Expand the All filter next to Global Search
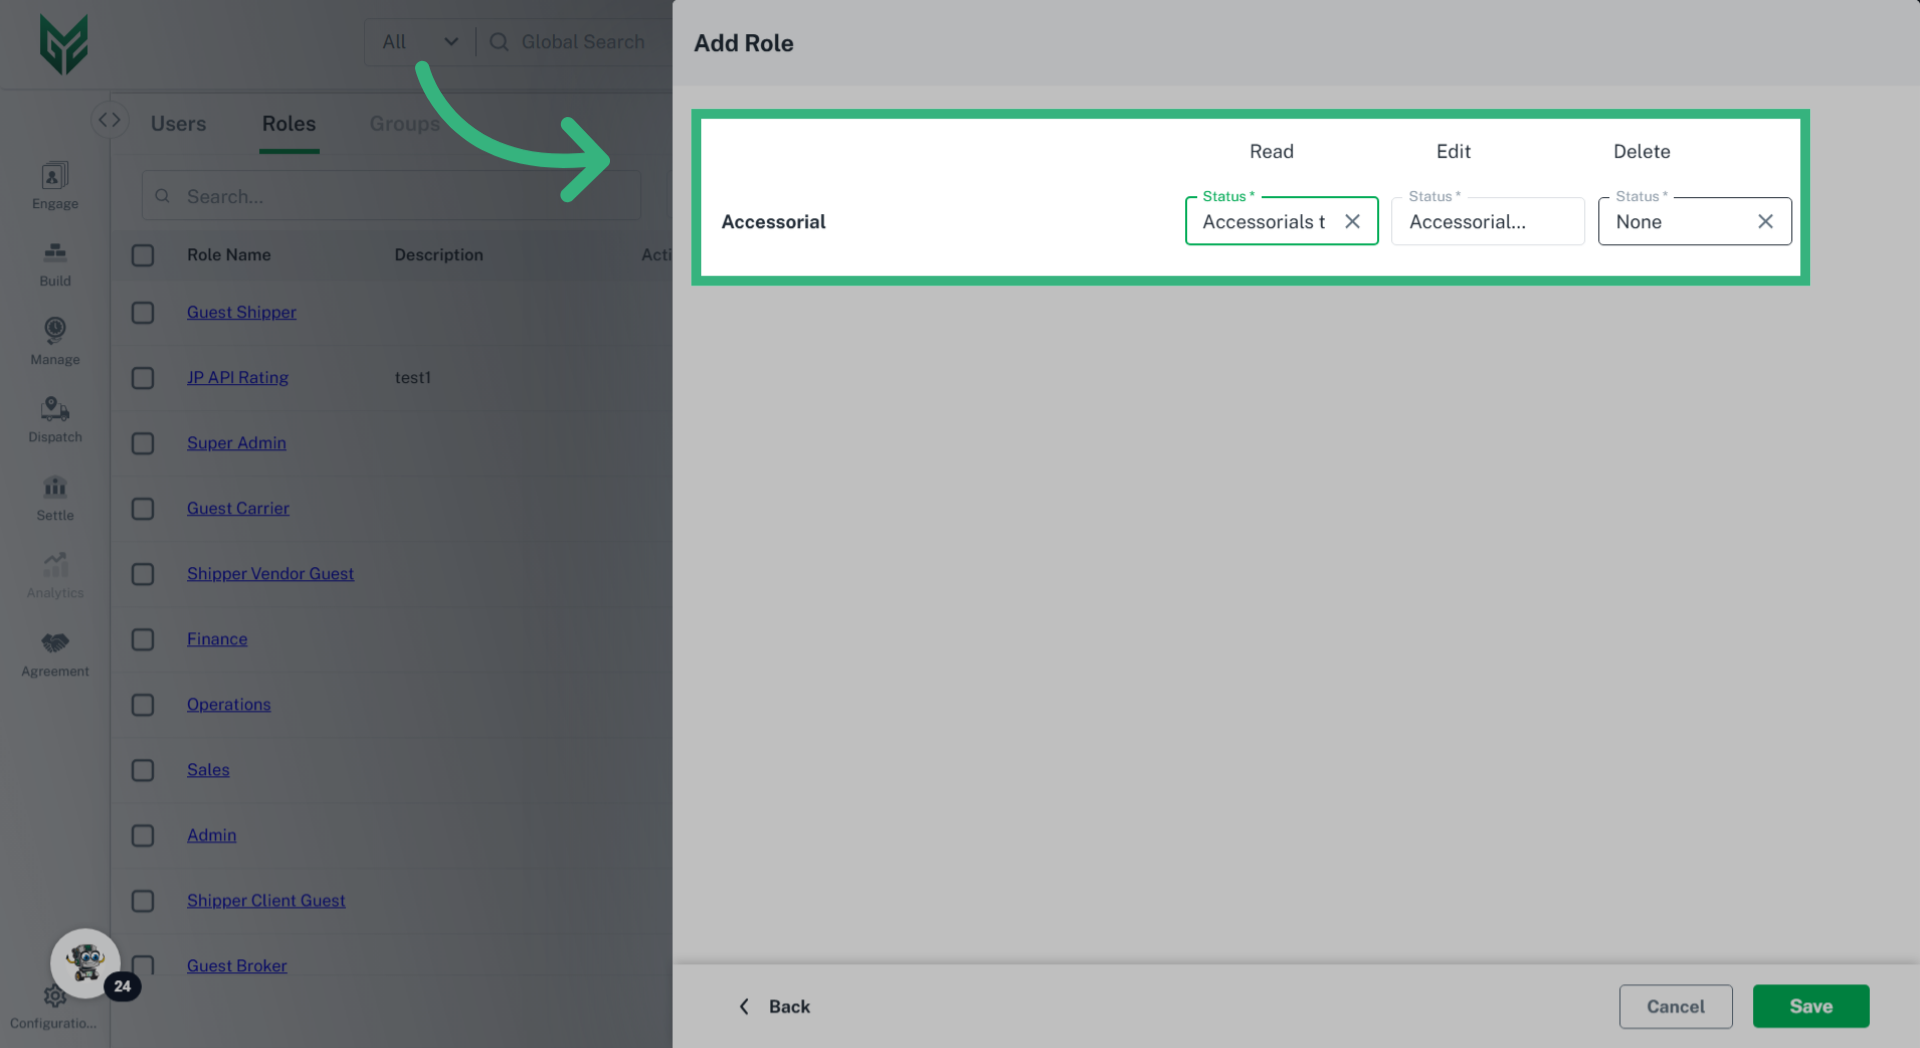 (x=419, y=41)
